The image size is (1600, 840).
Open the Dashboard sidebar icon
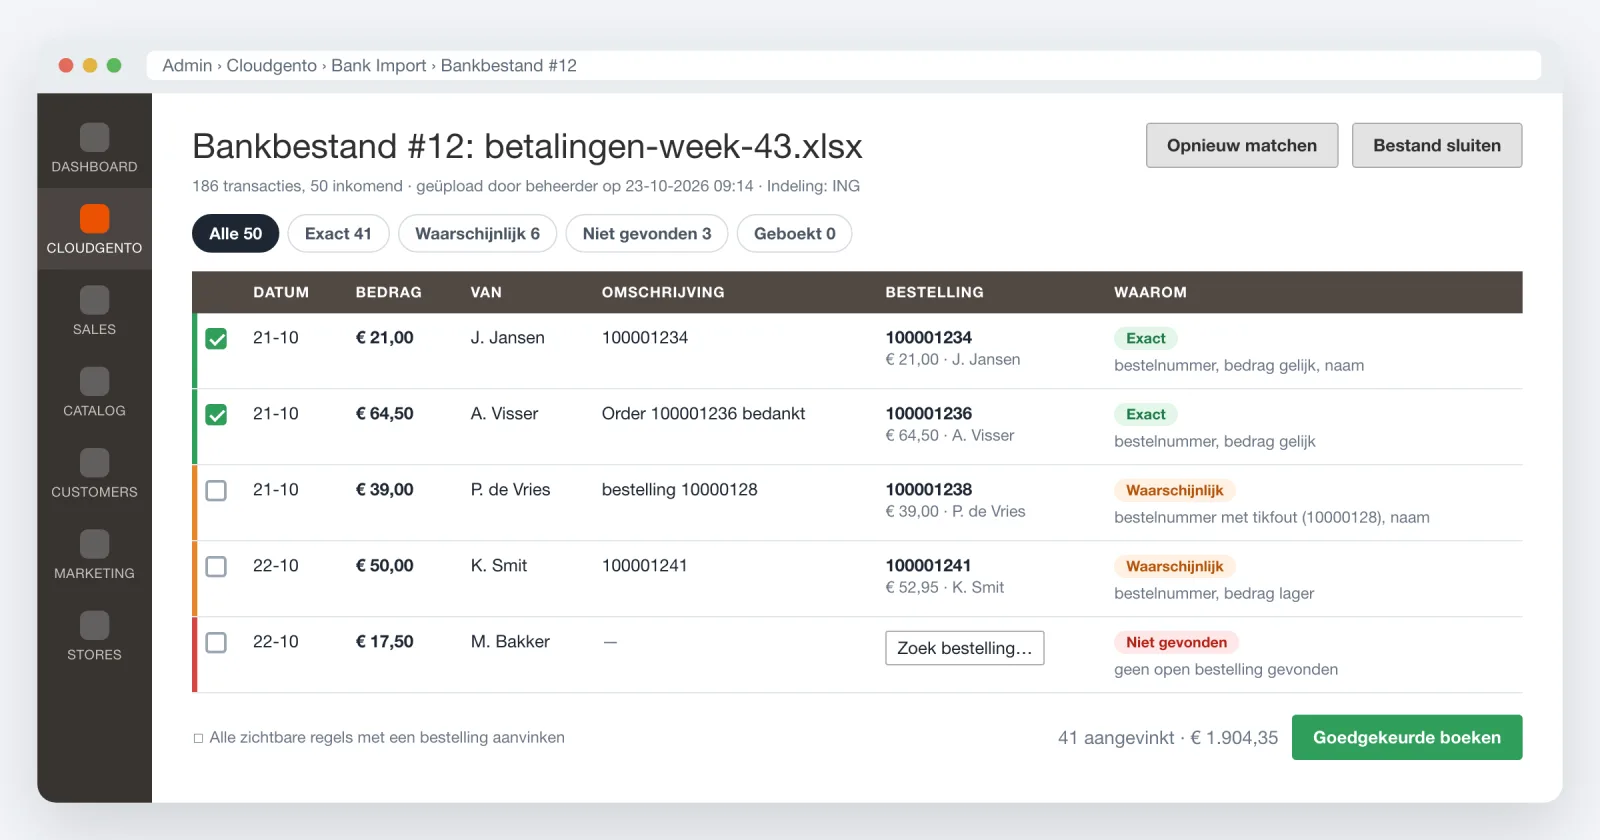pos(94,137)
